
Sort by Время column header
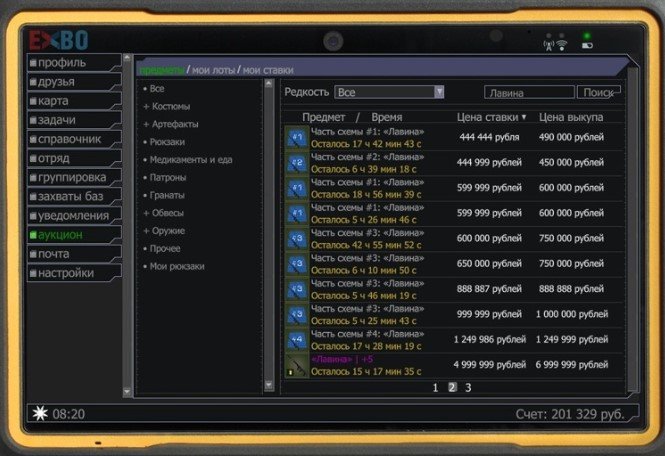pyautogui.click(x=386, y=117)
